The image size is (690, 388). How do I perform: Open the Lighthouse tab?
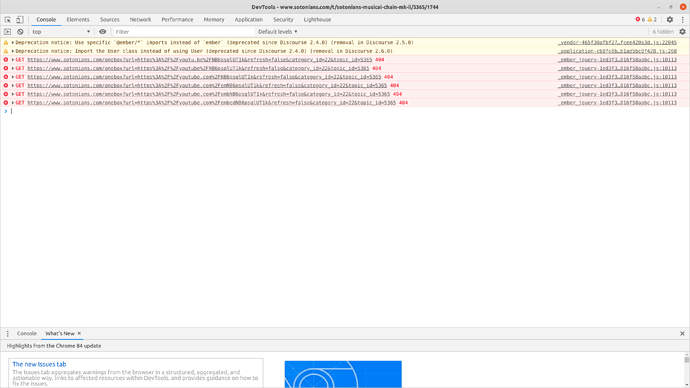(x=317, y=20)
